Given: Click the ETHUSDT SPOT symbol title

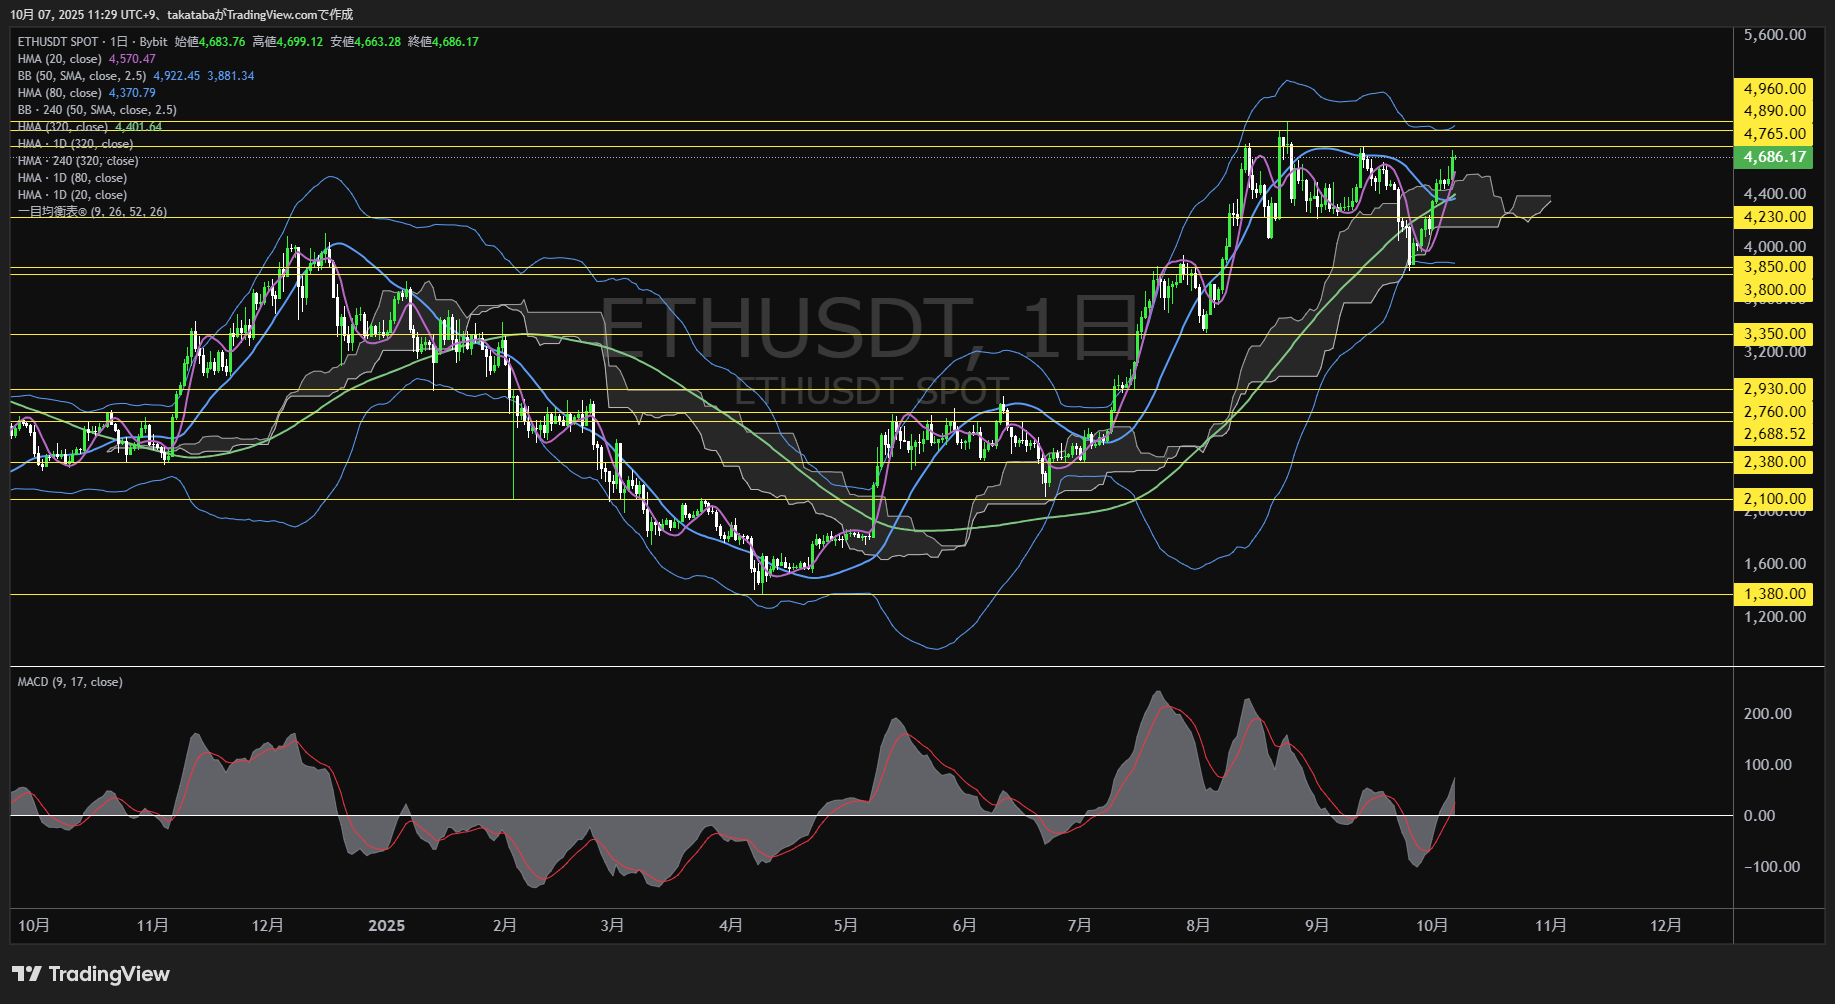Looking at the screenshot, I should [58, 42].
